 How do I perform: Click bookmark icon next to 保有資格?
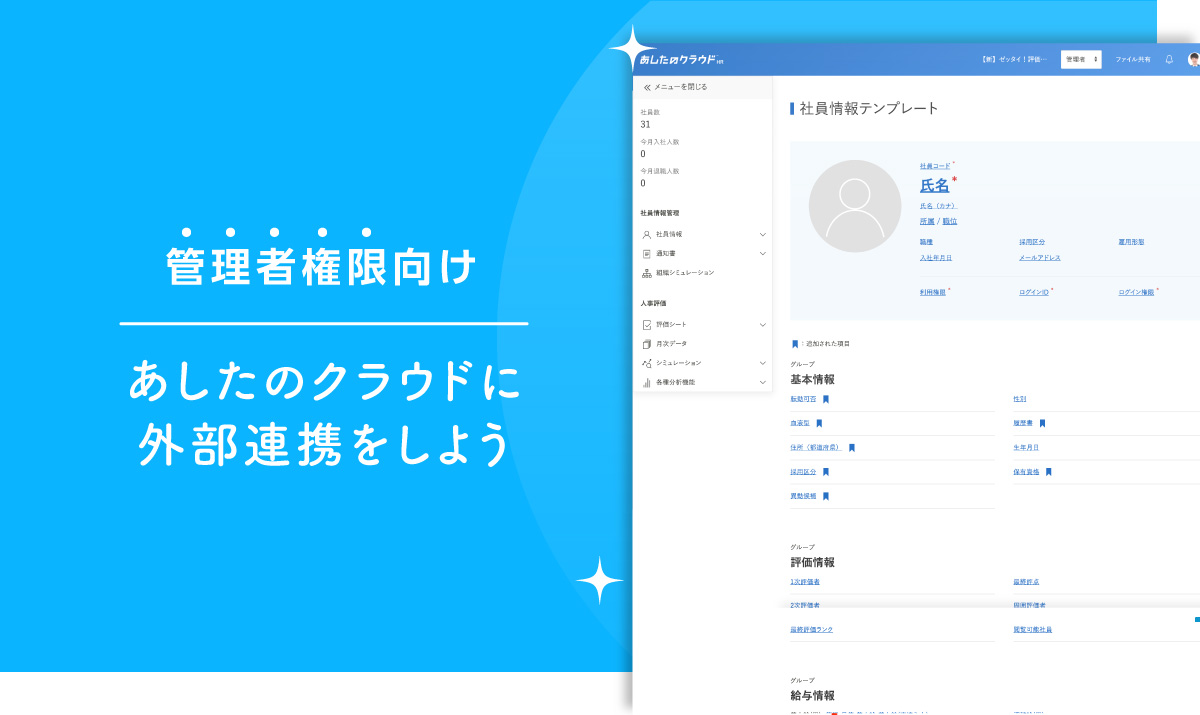(1048, 472)
